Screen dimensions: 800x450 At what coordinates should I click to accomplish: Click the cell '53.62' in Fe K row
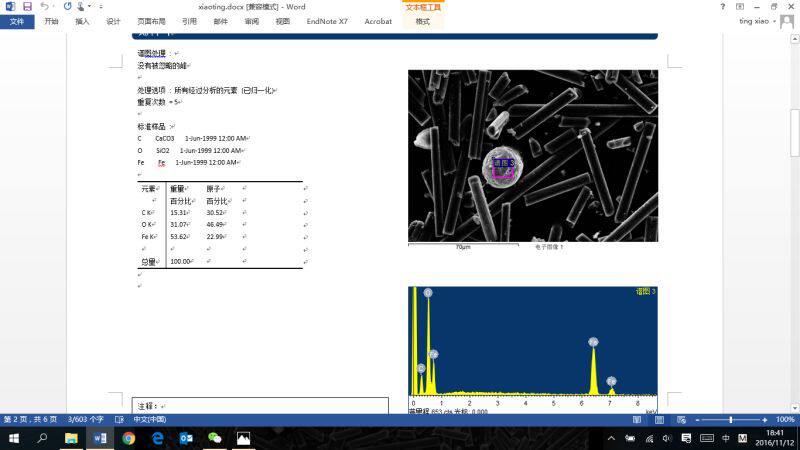click(x=178, y=237)
